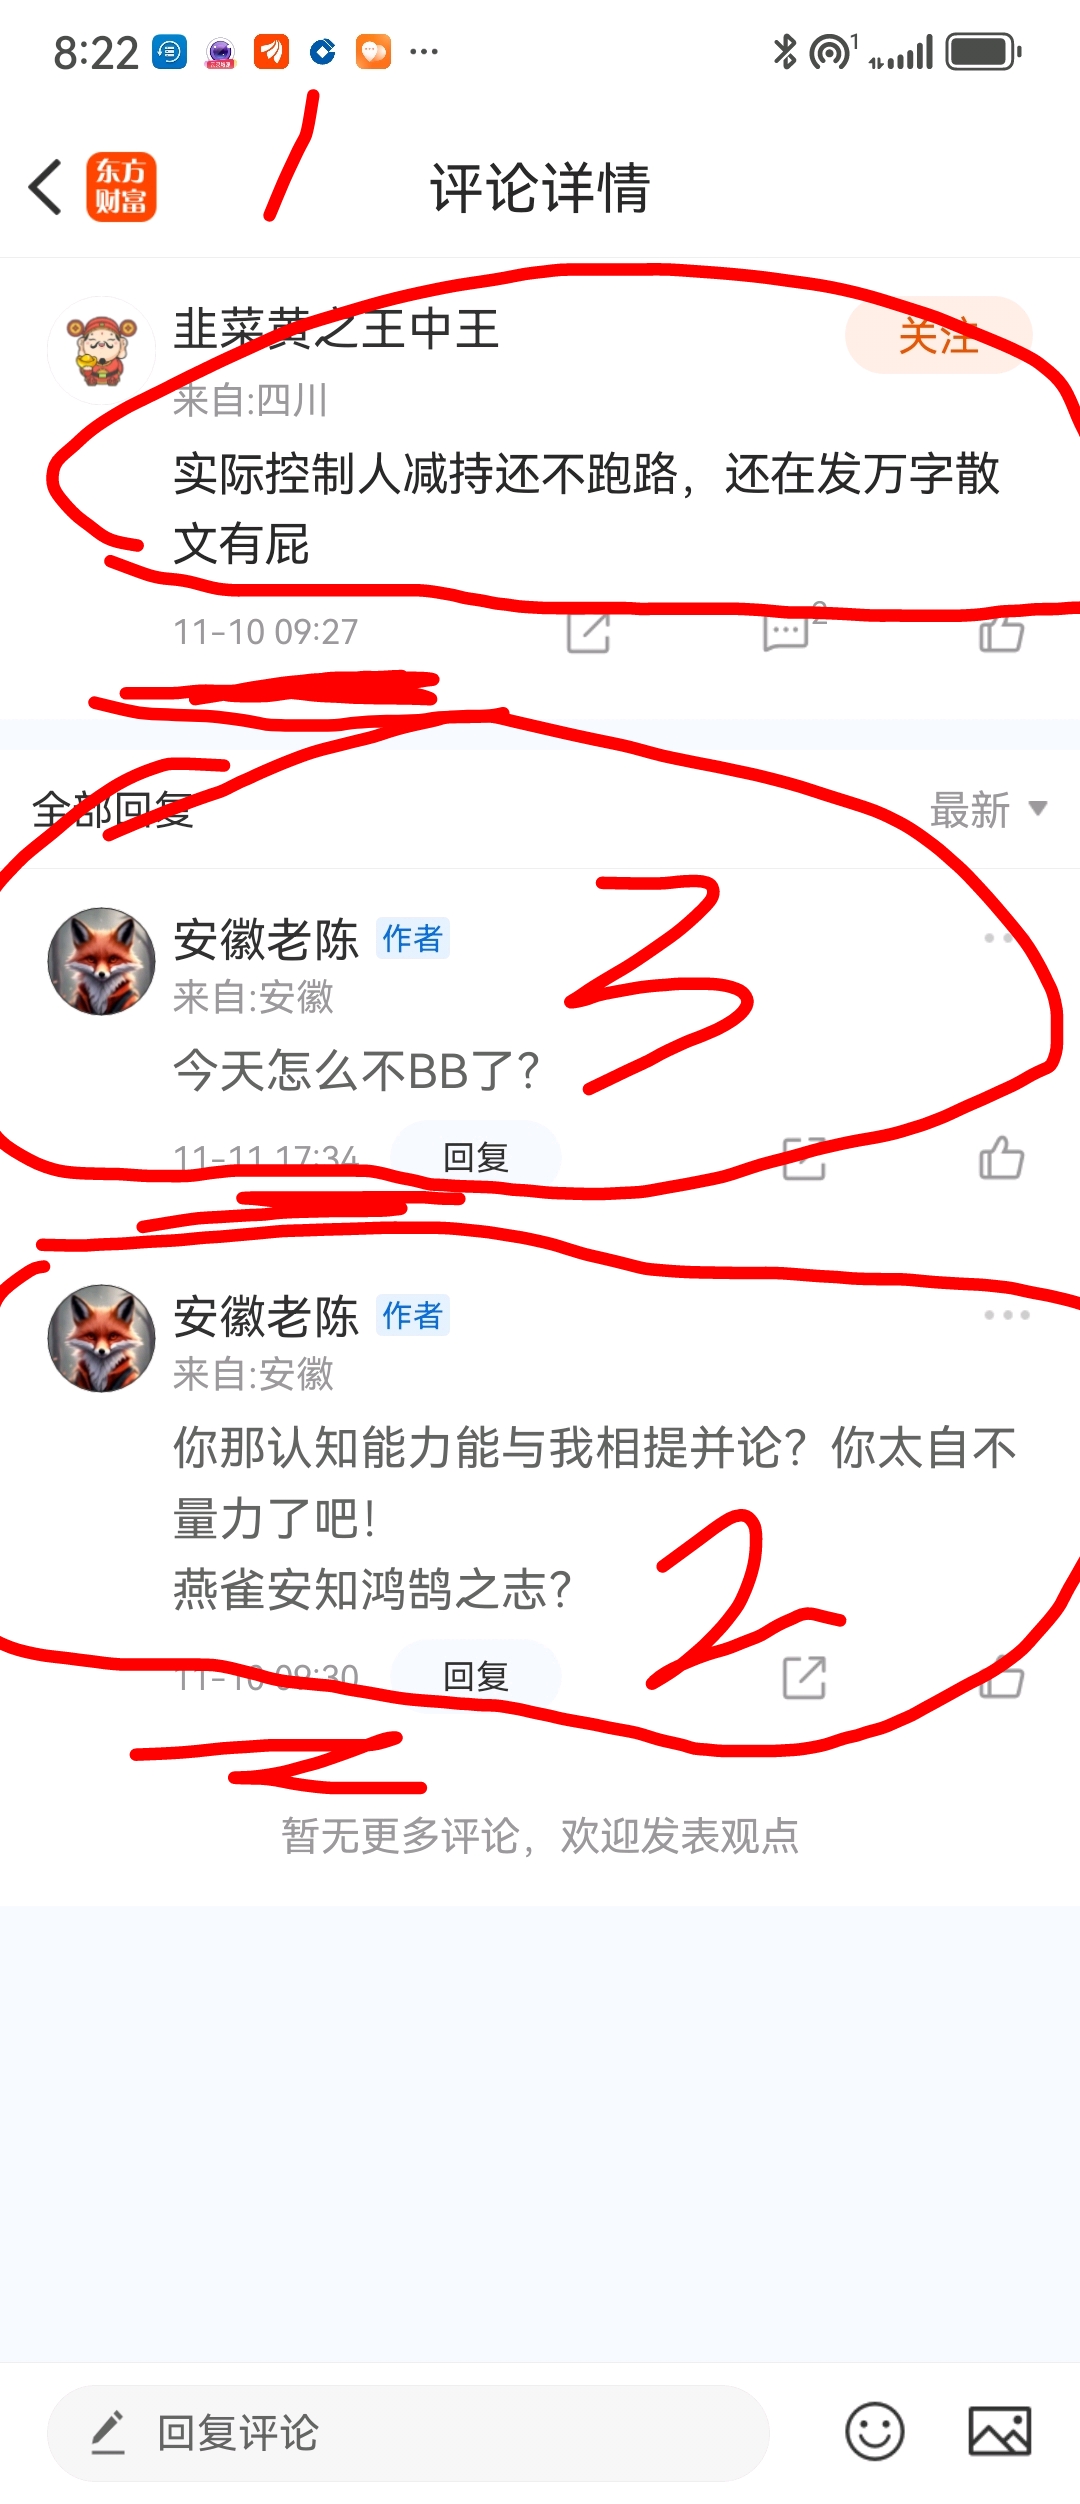Screen dimensions: 1080x2504
Task: Share the 今天怎么不BB了 reply
Action: pos(804,1158)
